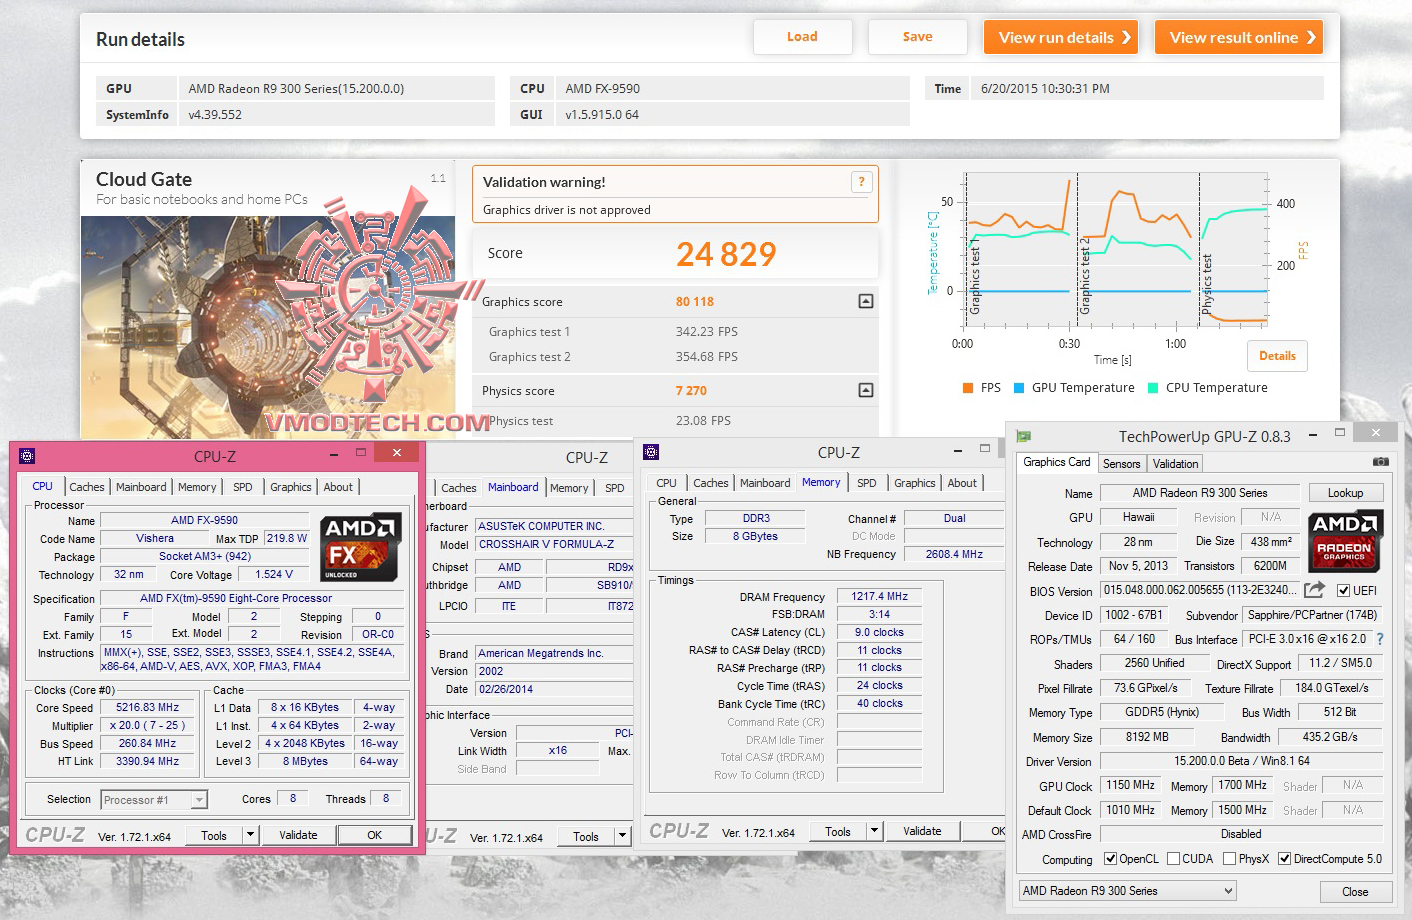This screenshot has height=920, width=1412.
Task: Click the Physics score 7 270 value
Action: pyautogui.click(x=691, y=390)
